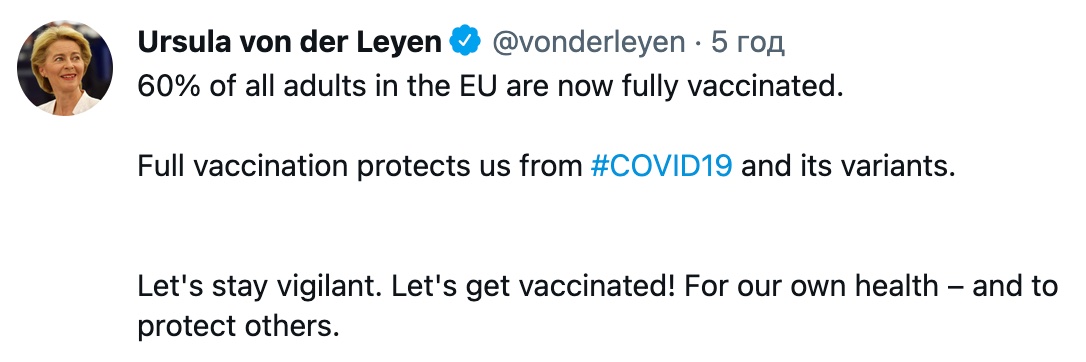The image size is (1086, 362).
Task: Click the separator dot before timestamp
Action: 698,44
